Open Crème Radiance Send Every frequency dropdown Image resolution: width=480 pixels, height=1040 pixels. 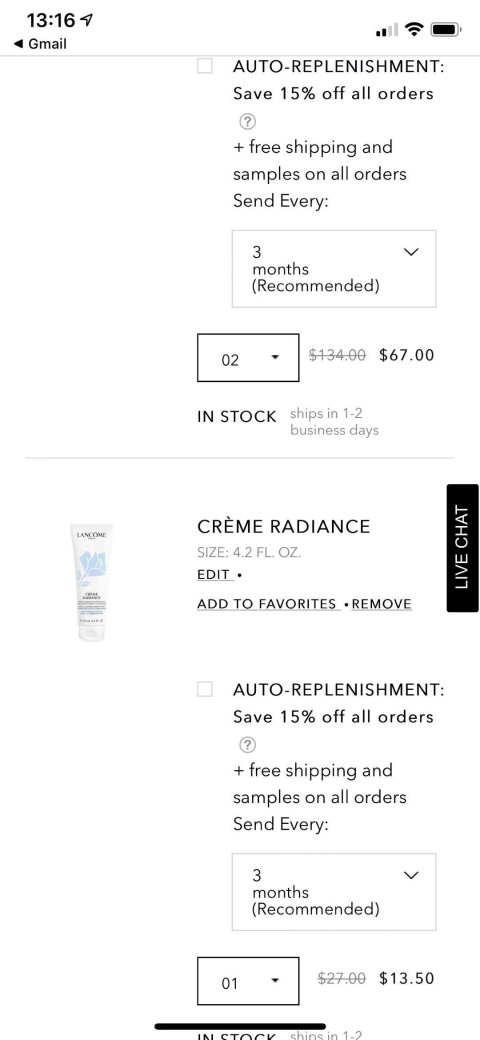click(334, 892)
